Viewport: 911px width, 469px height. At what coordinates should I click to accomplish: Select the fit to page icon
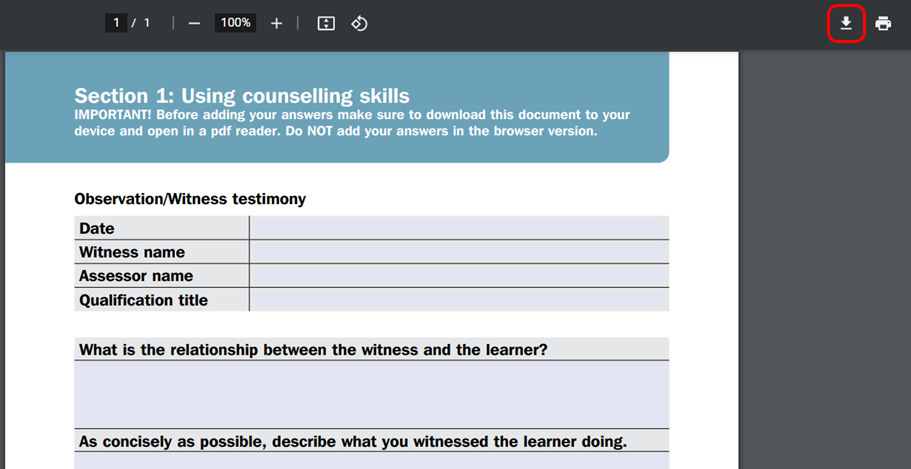click(326, 23)
